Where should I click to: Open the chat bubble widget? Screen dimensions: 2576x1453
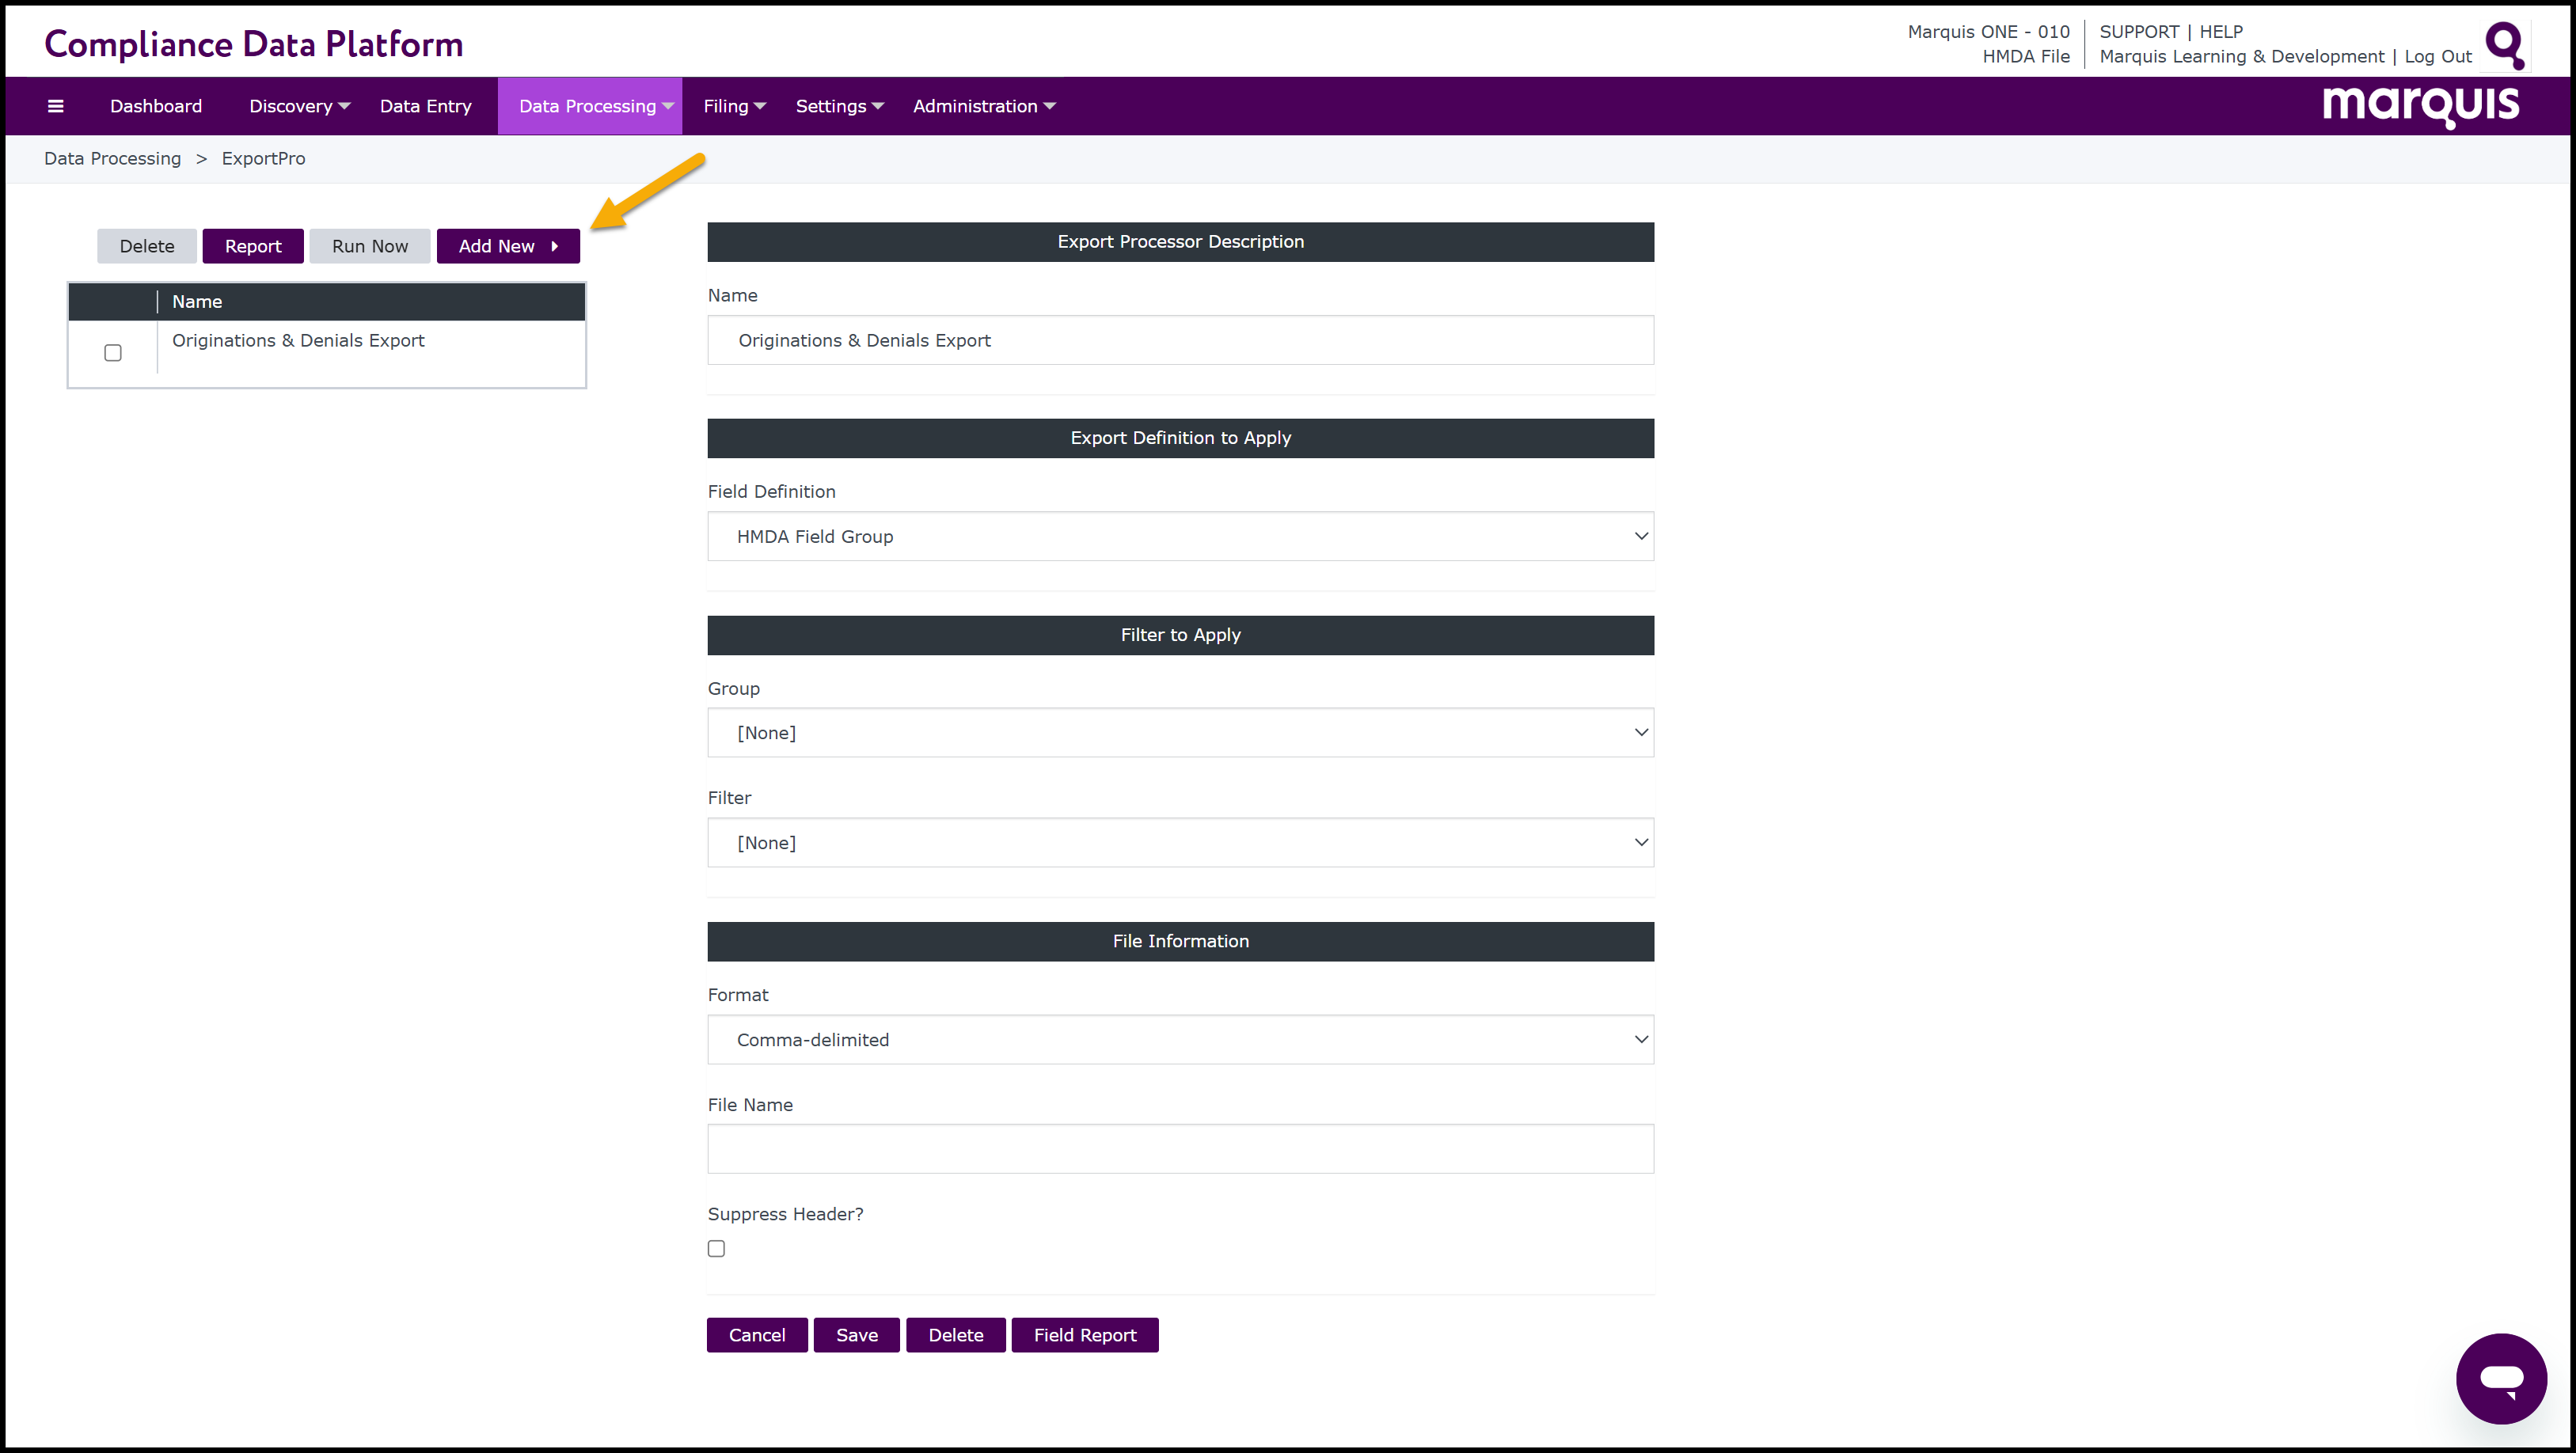(2501, 1378)
